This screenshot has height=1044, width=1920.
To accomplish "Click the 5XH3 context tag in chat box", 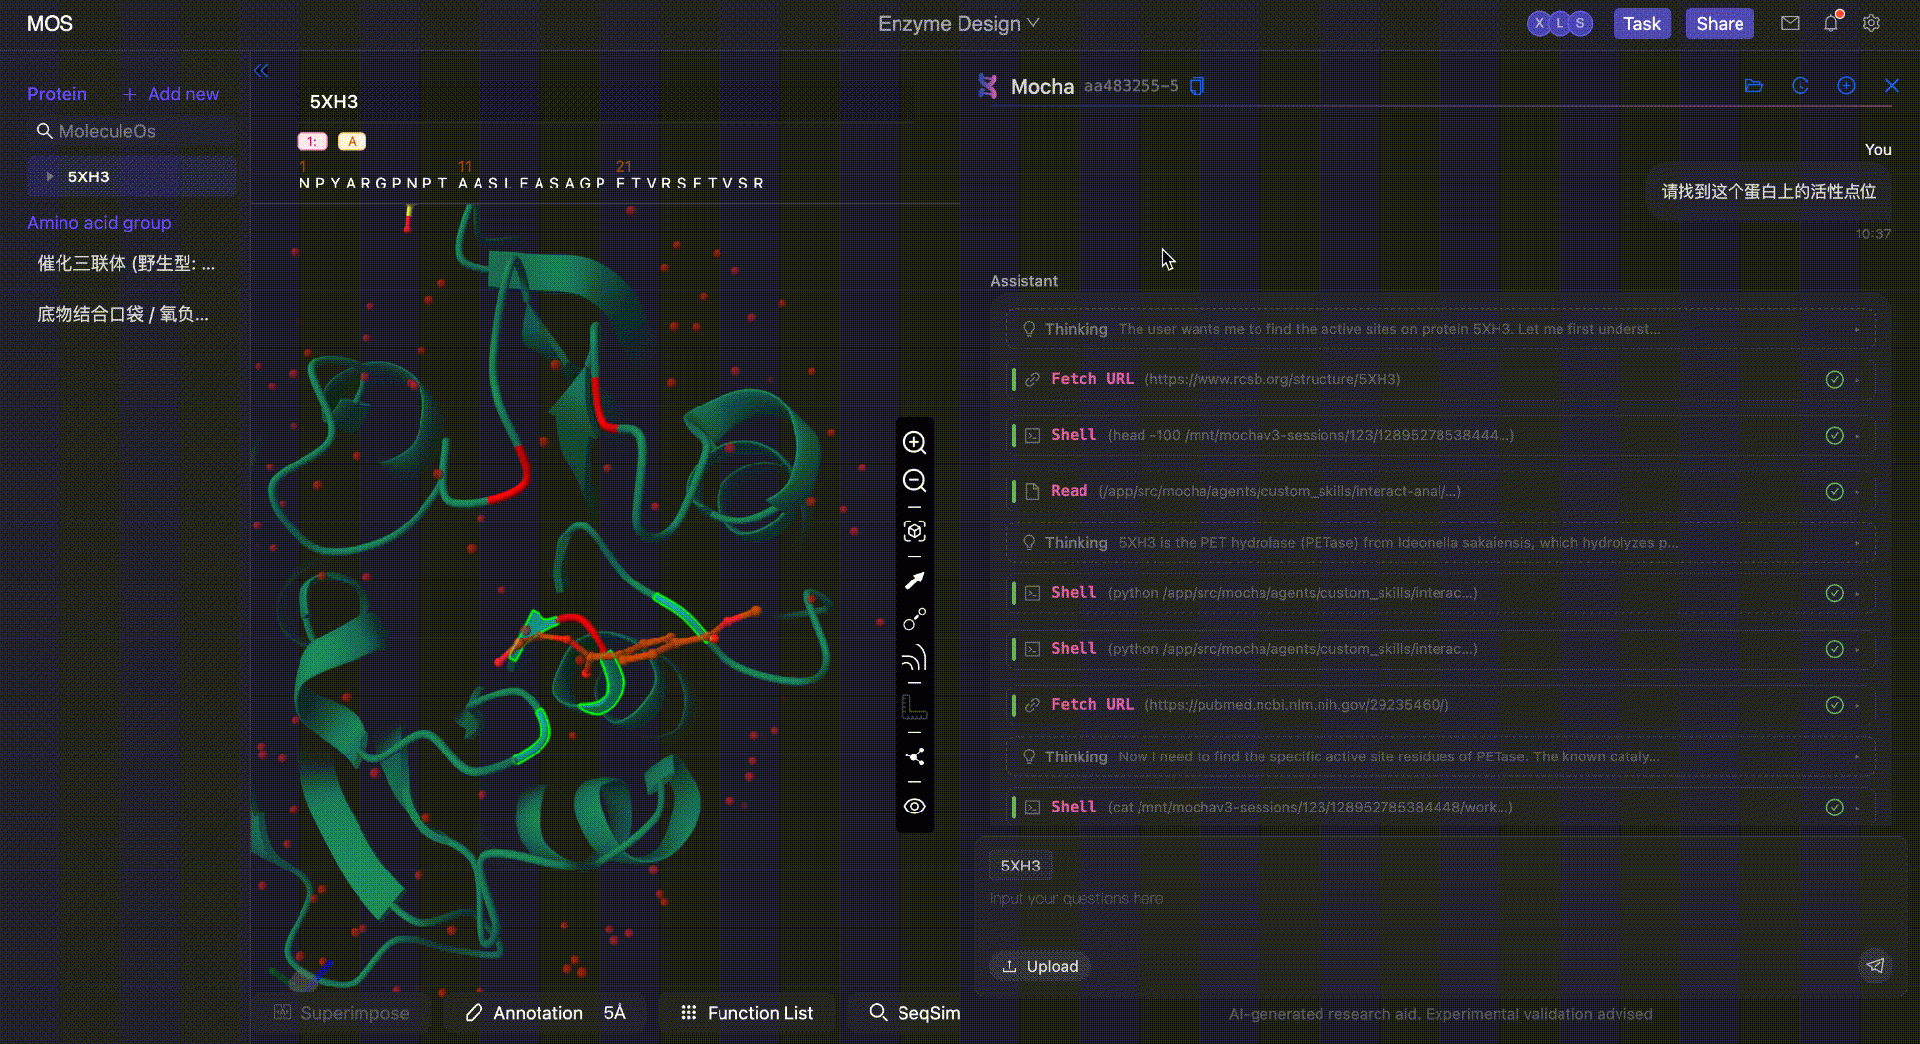I will point(1020,865).
